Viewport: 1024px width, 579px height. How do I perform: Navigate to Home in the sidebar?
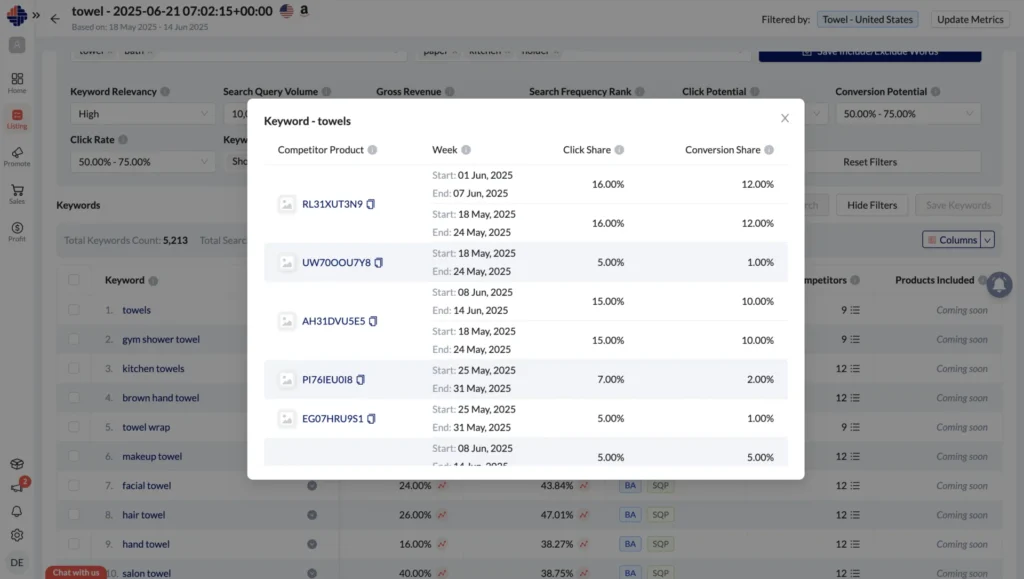point(17,82)
